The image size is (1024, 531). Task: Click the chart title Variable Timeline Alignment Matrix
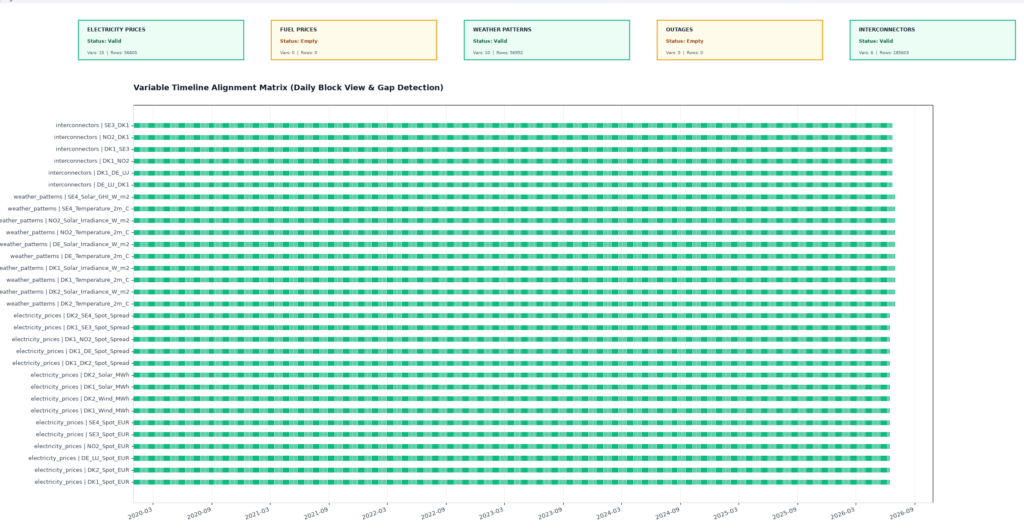tap(288, 88)
